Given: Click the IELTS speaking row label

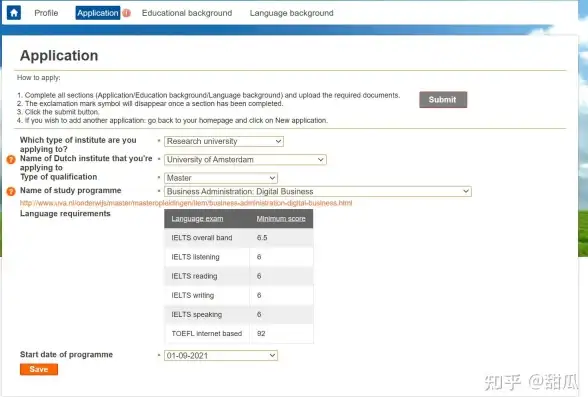Looking at the screenshot, I should [196, 315].
